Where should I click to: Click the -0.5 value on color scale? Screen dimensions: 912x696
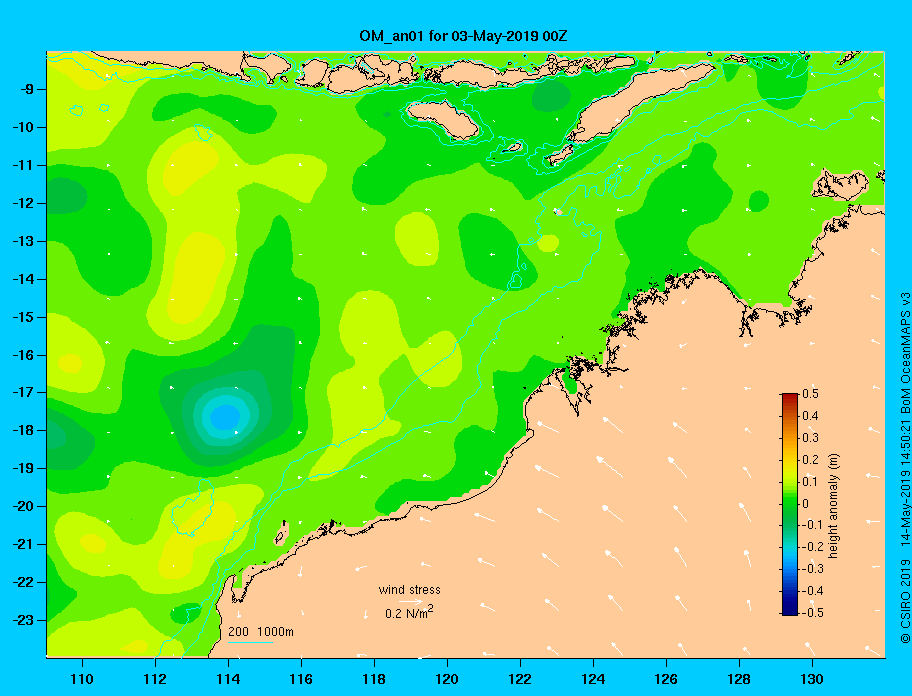click(813, 613)
